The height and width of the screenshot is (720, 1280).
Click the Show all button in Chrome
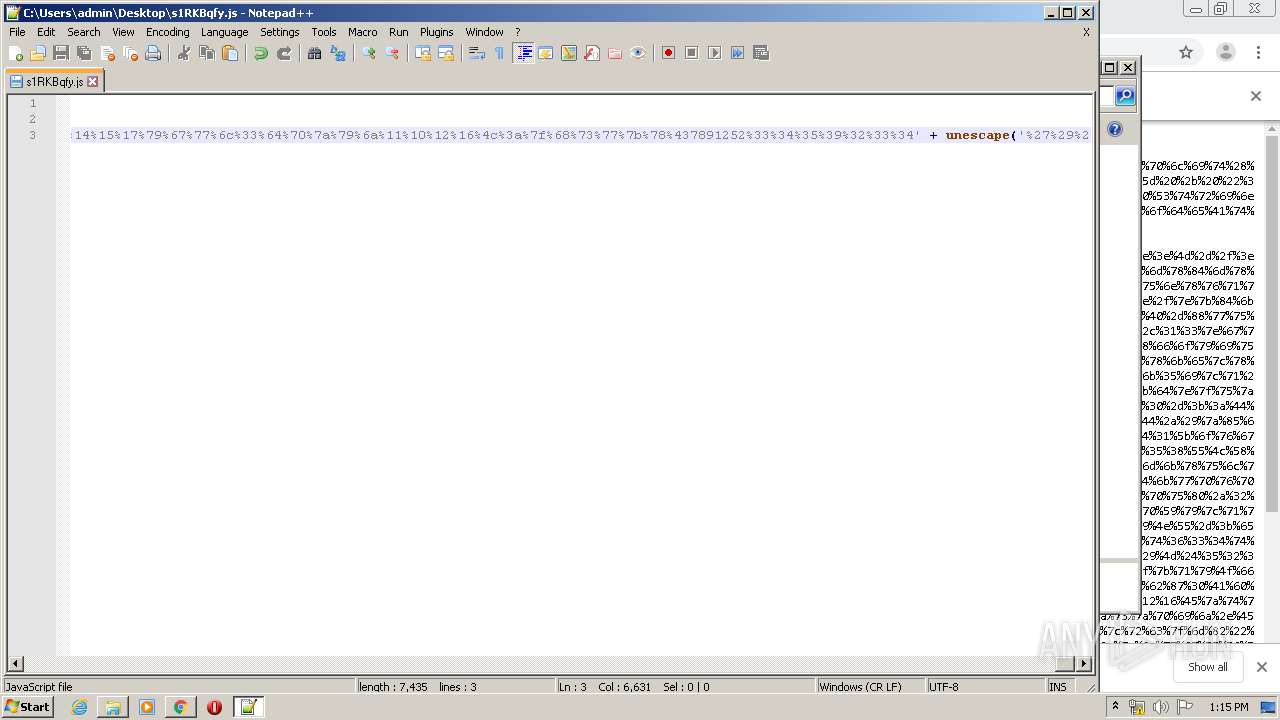pyautogui.click(x=1207, y=667)
